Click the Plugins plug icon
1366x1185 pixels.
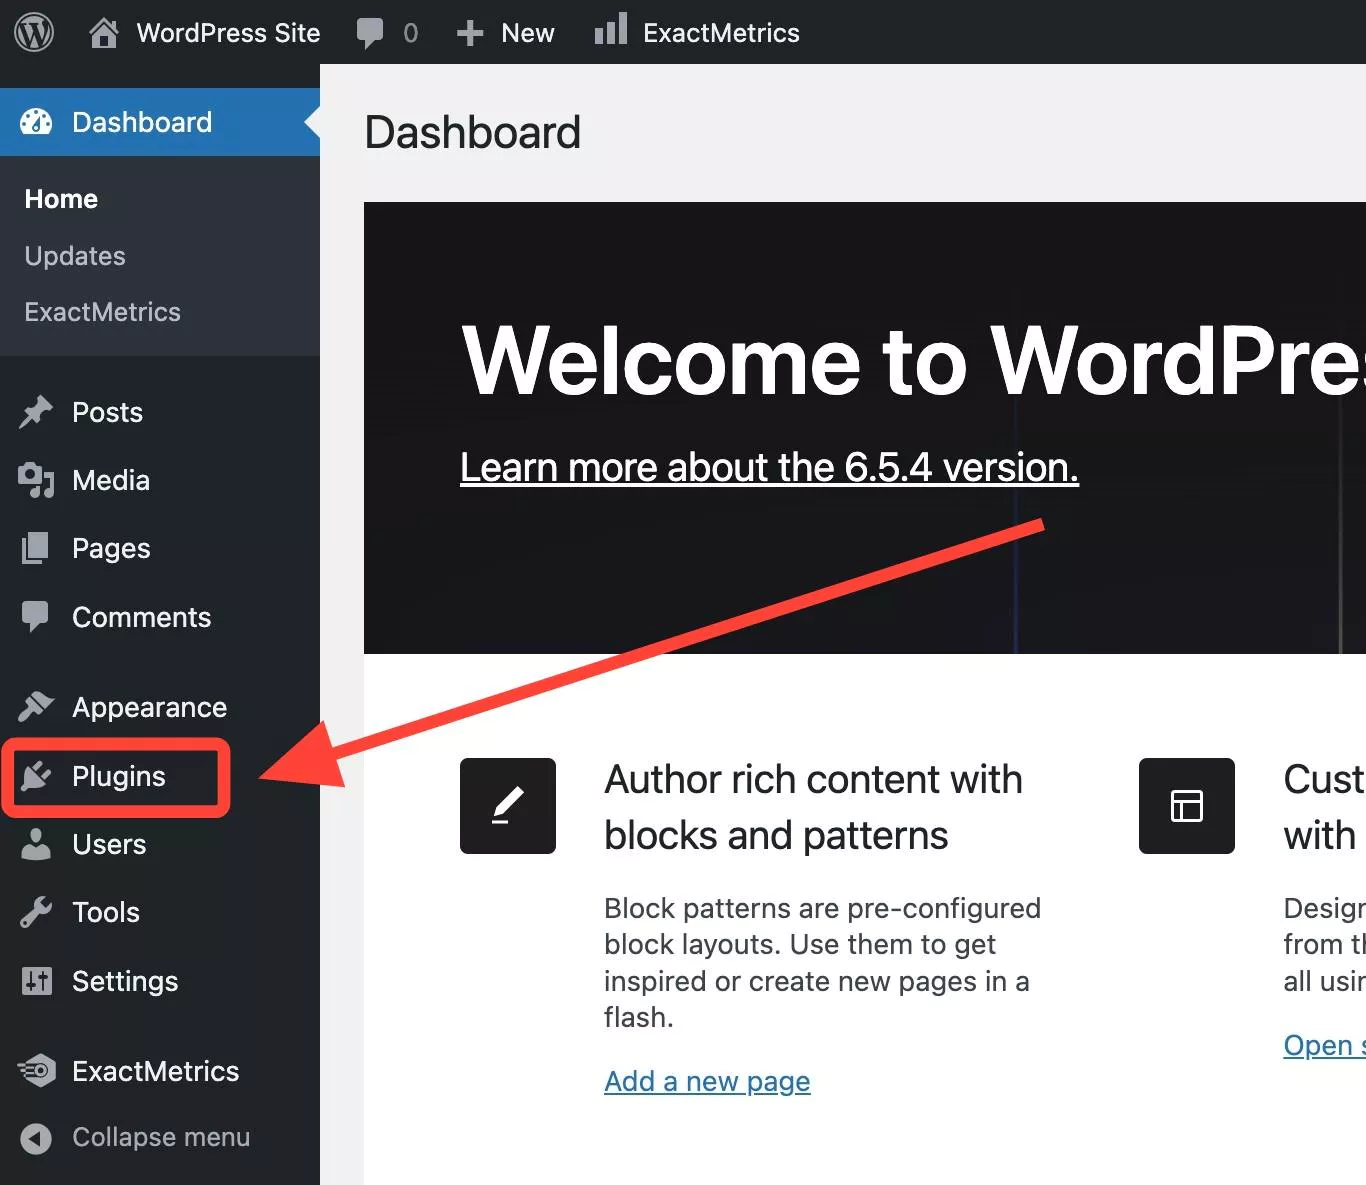click(37, 776)
